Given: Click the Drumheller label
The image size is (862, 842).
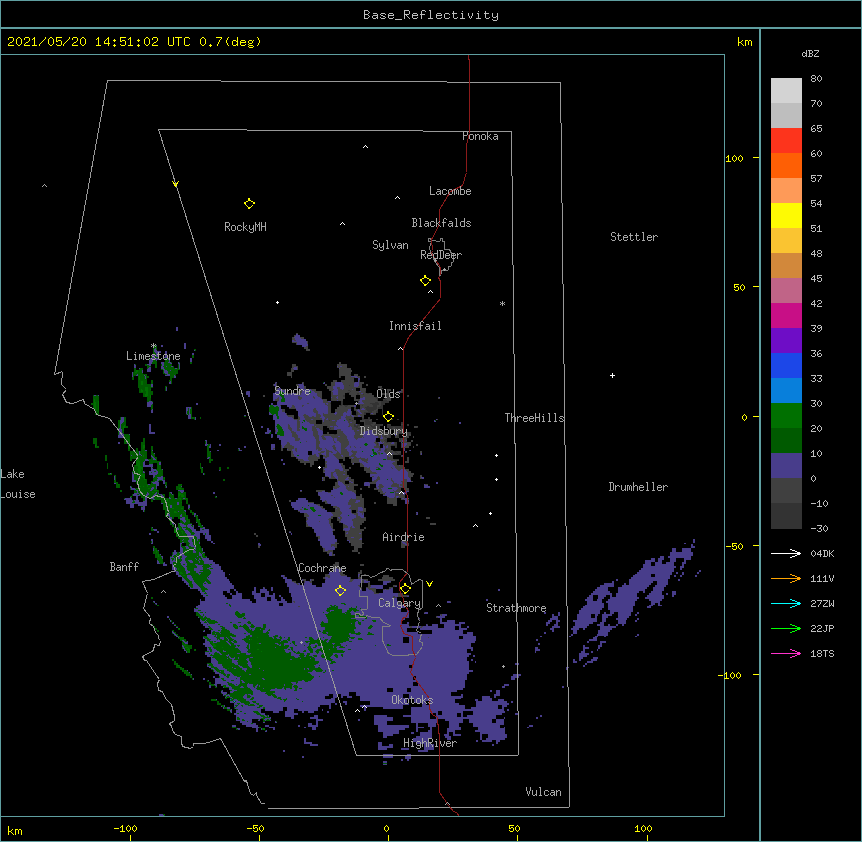Looking at the screenshot, I should point(638,487).
